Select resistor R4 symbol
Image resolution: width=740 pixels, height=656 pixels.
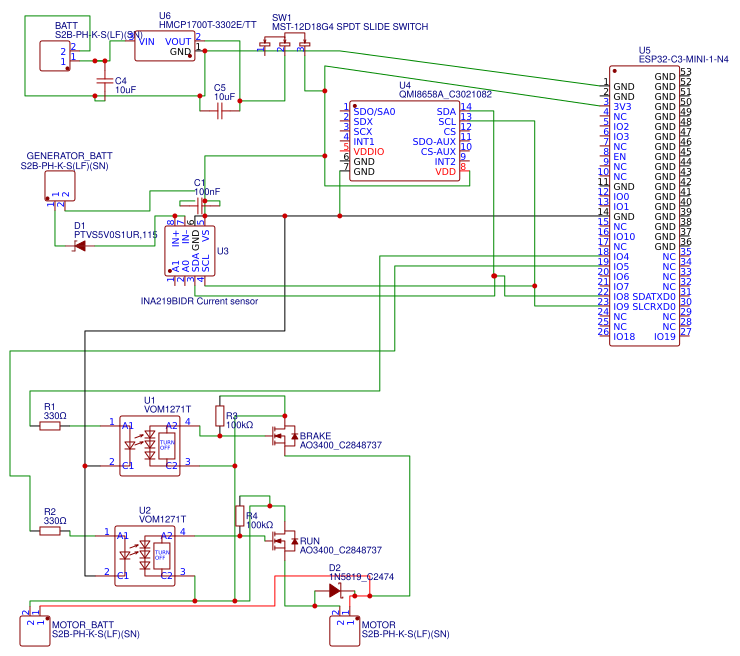click(x=240, y=516)
